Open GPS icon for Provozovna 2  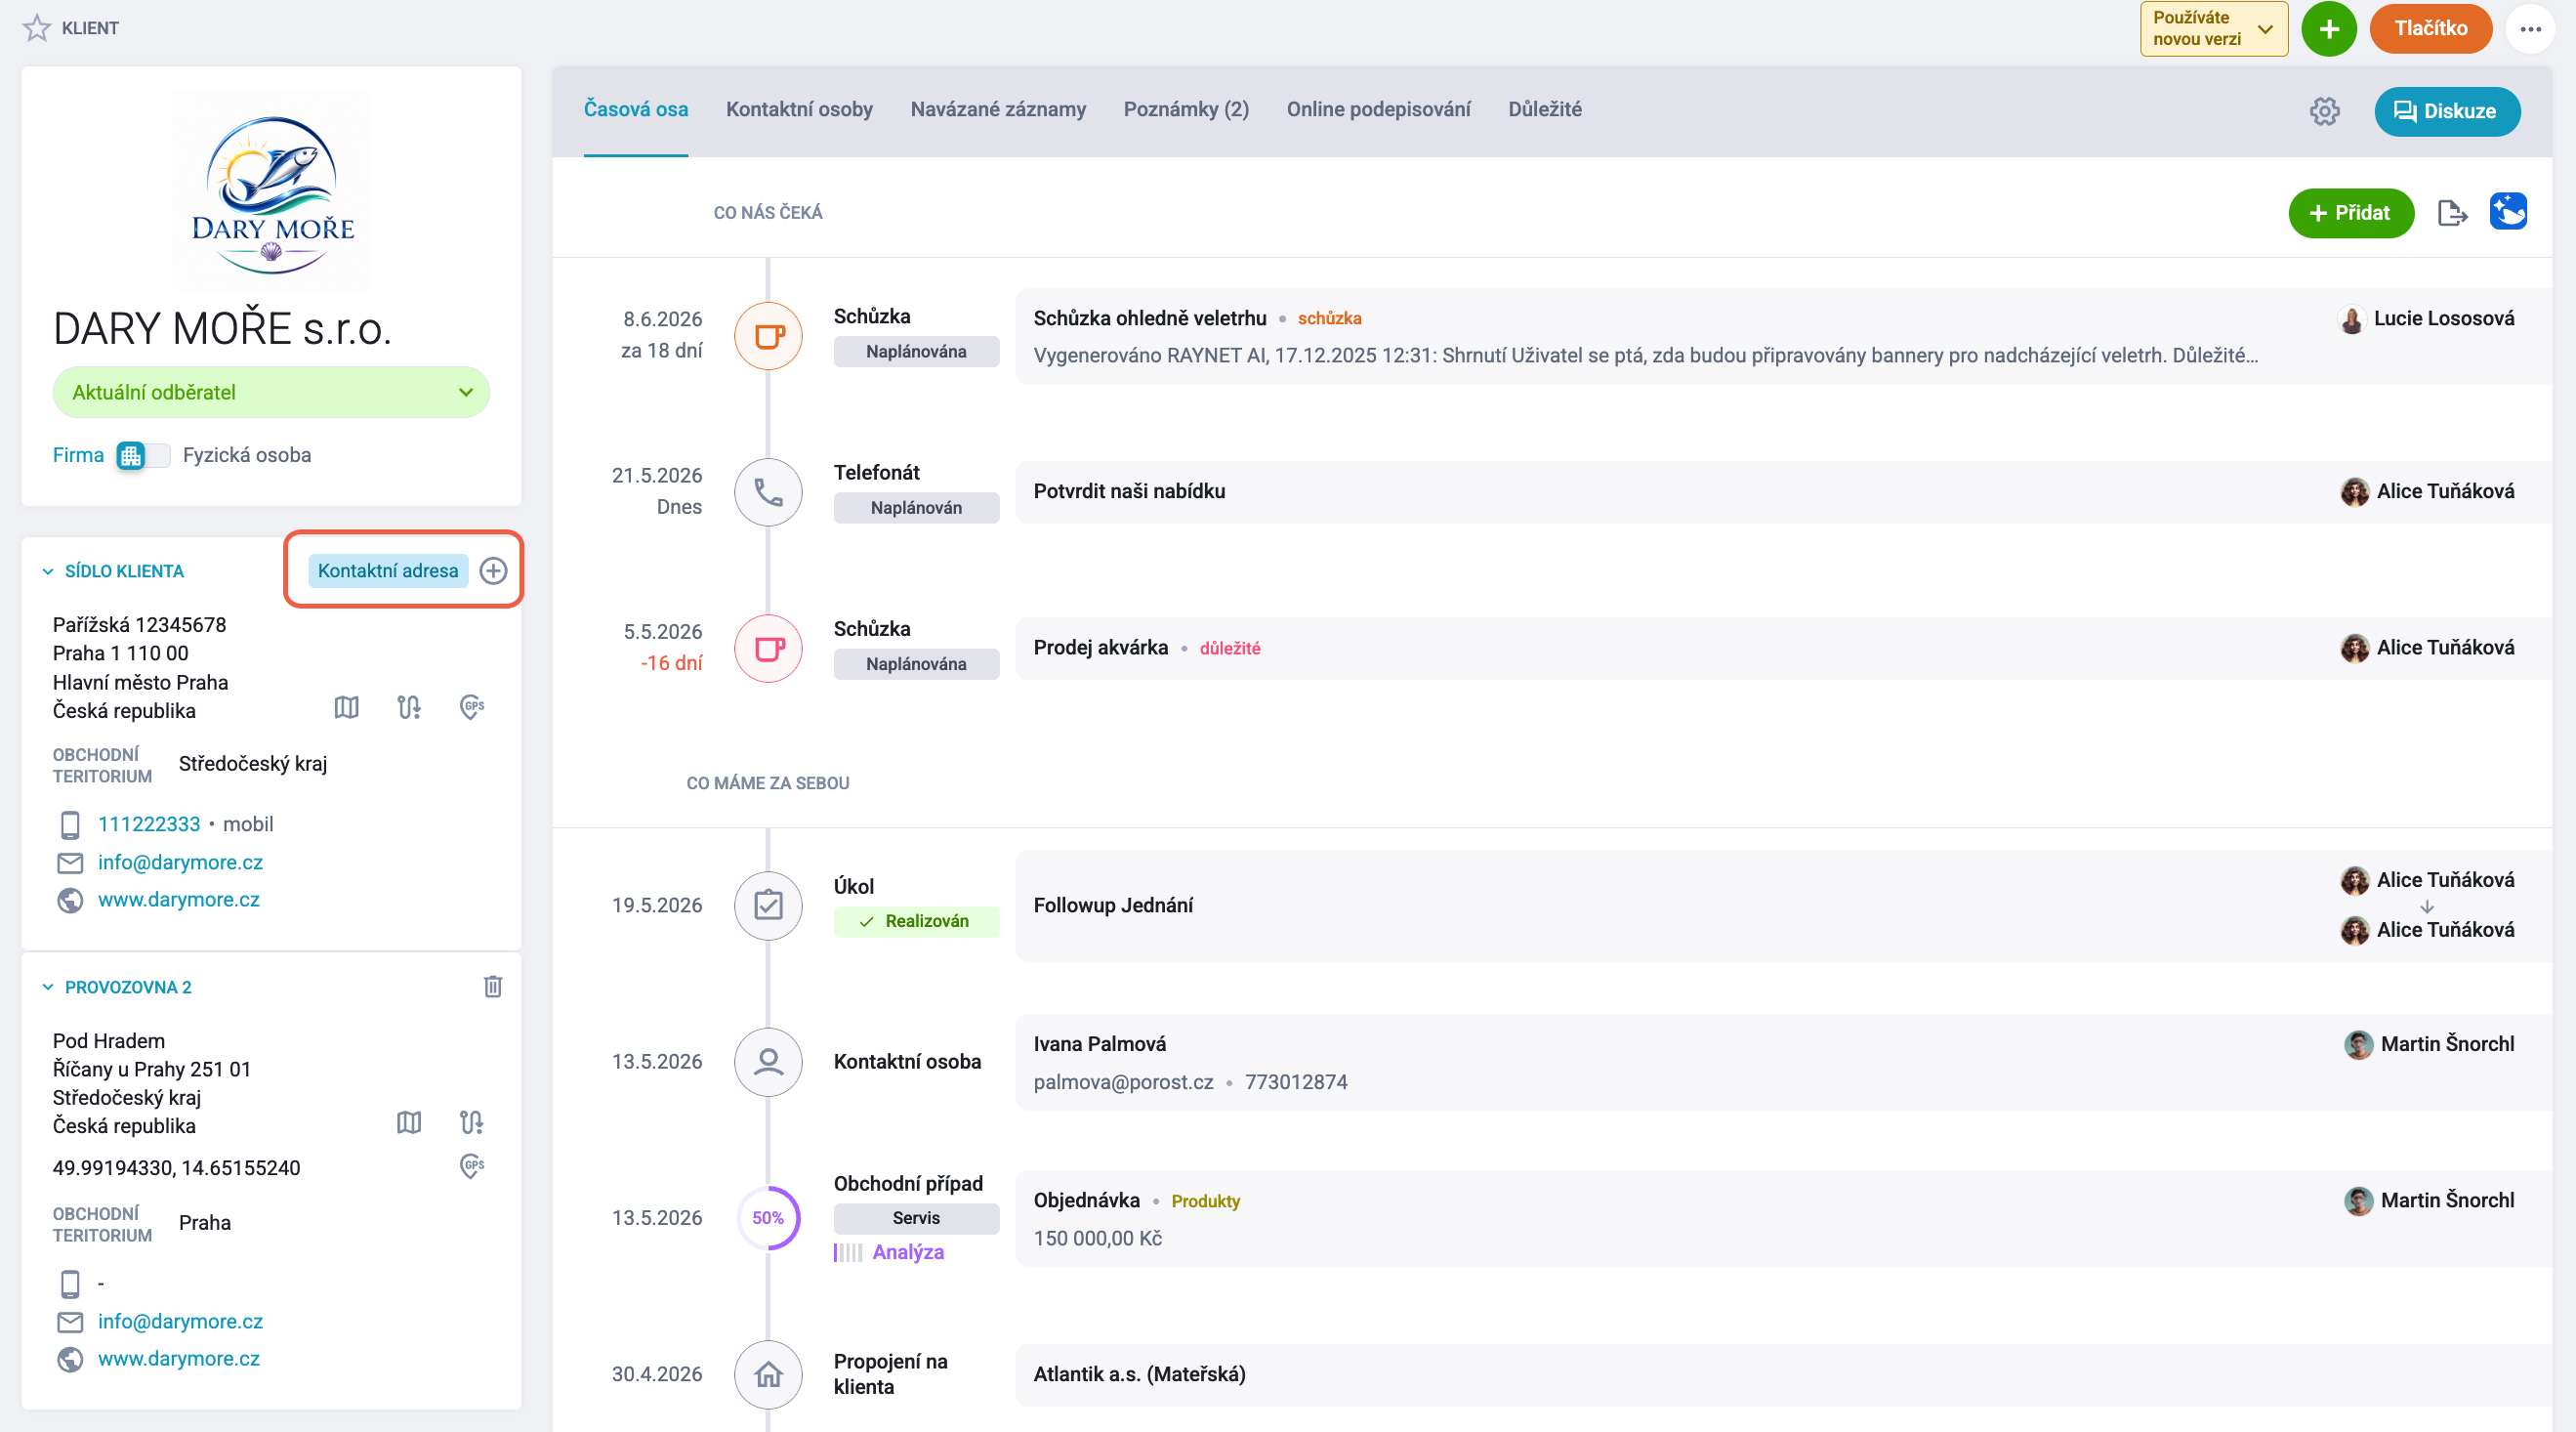[472, 1166]
